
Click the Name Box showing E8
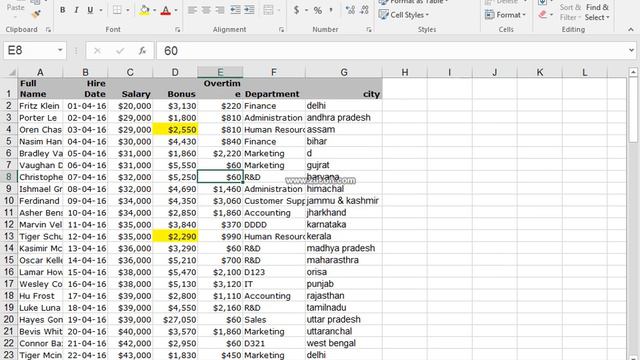pos(29,51)
